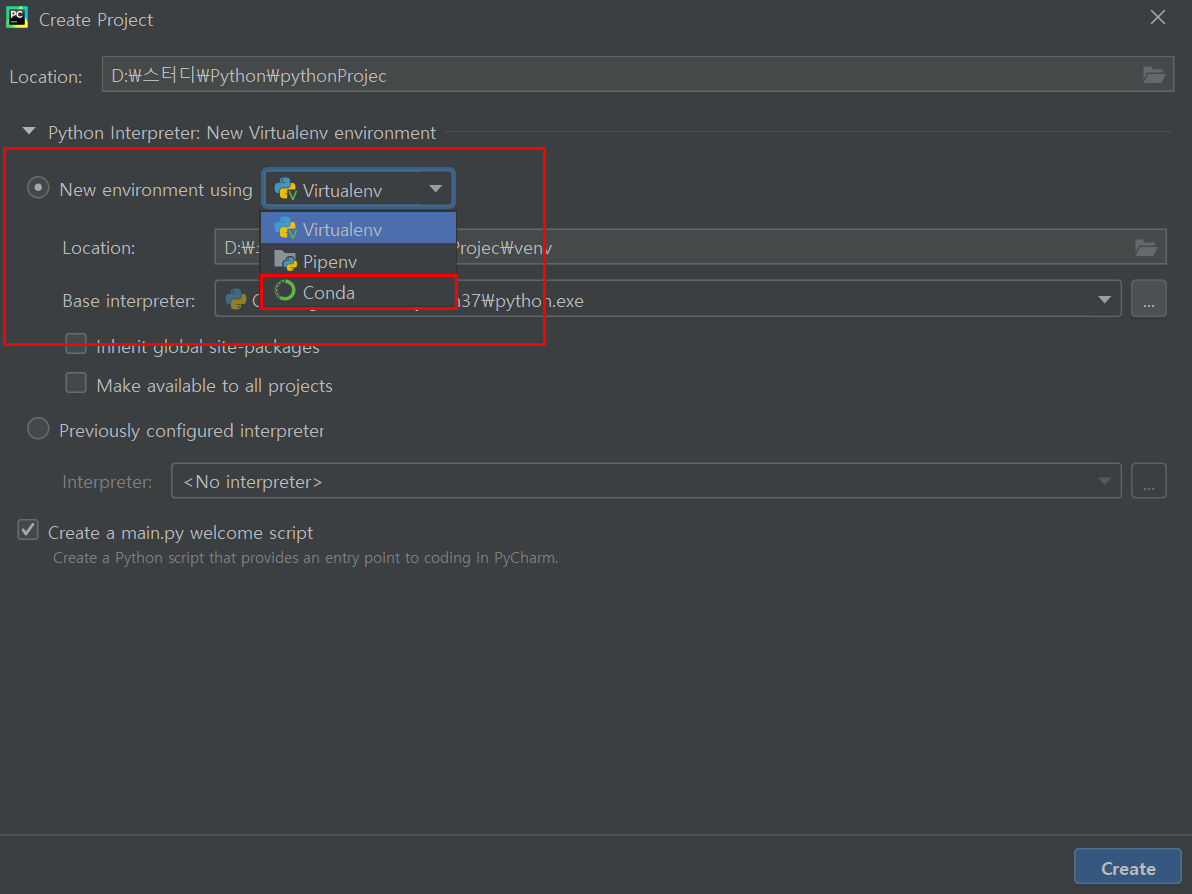Screen dimensions: 1192x894
Task: Uncheck Create a main.py welcome script
Action: 28,530
